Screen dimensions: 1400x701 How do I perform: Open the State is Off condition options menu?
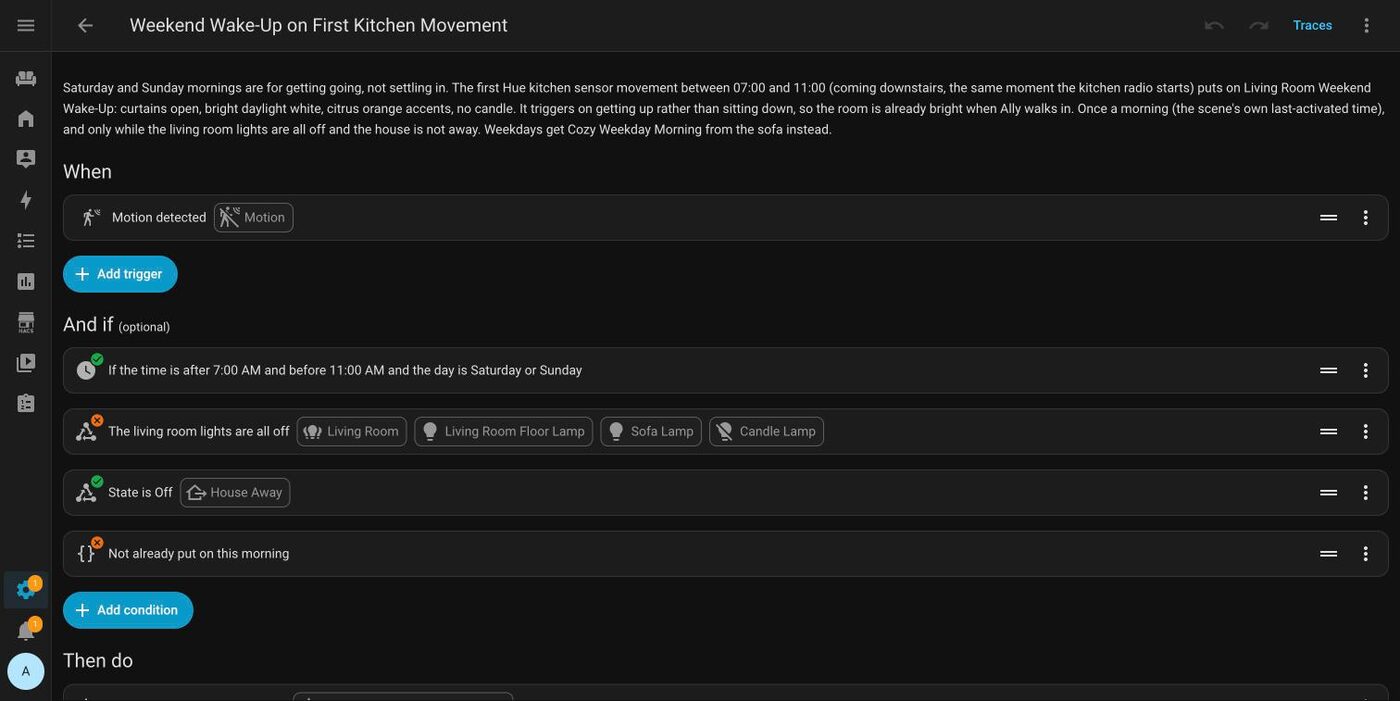pos(1366,493)
